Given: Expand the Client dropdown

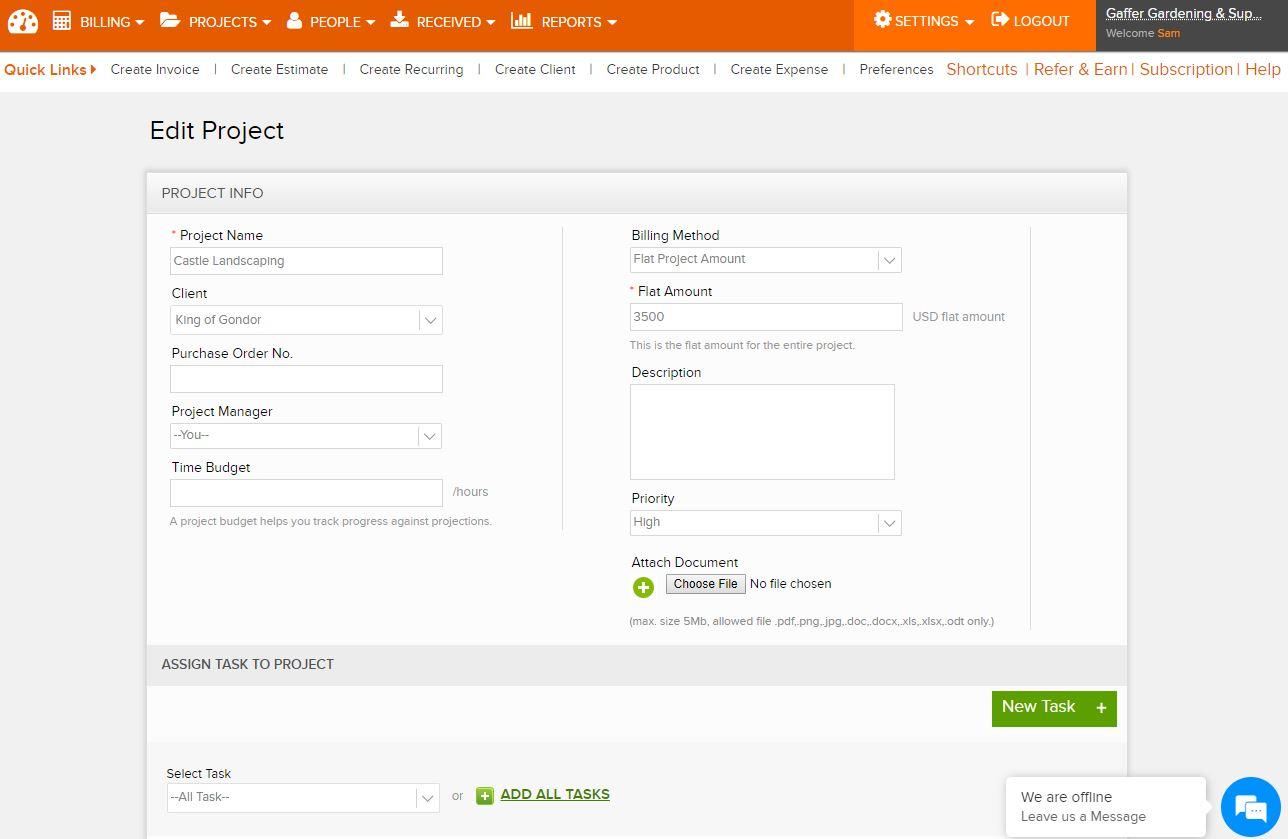Looking at the screenshot, I should coord(306,320).
